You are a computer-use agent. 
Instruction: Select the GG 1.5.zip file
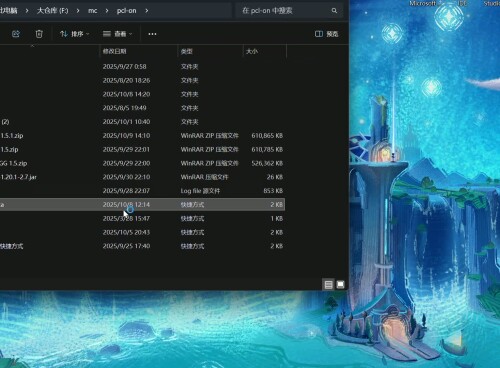(x=14, y=163)
